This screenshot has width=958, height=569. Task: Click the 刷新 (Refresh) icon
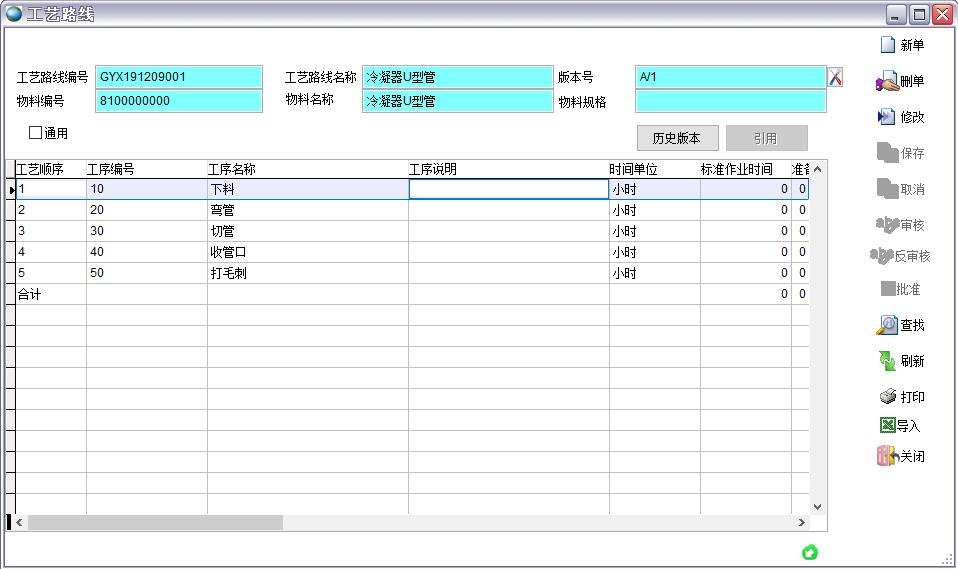coord(887,361)
